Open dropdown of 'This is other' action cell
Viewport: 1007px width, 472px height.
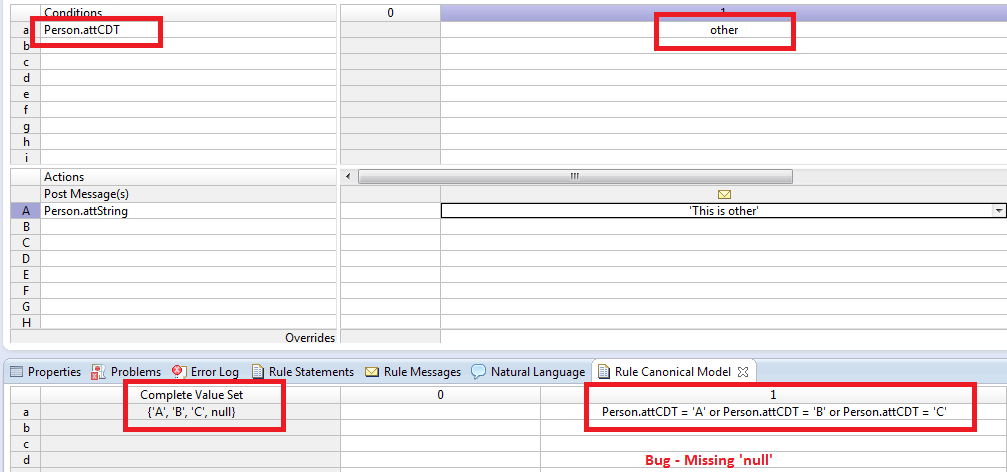999,211
